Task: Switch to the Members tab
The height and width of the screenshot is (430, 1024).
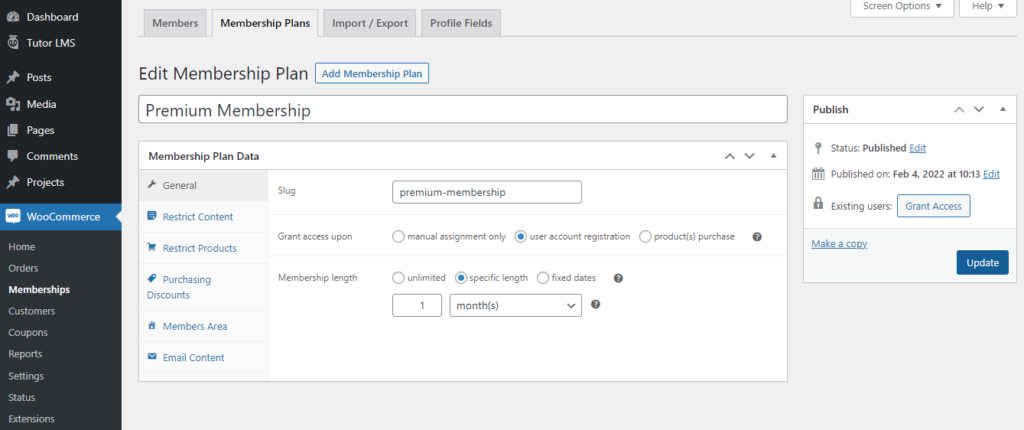Action: click(x=175, y=23)
